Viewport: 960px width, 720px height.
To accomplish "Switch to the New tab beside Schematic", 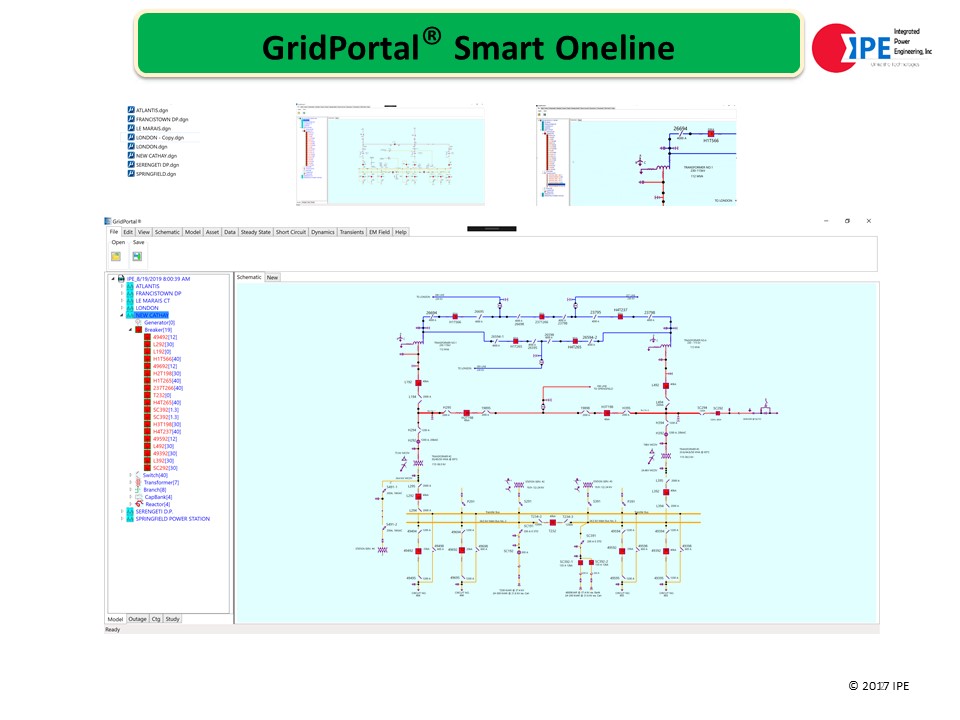I will [272, 277].
